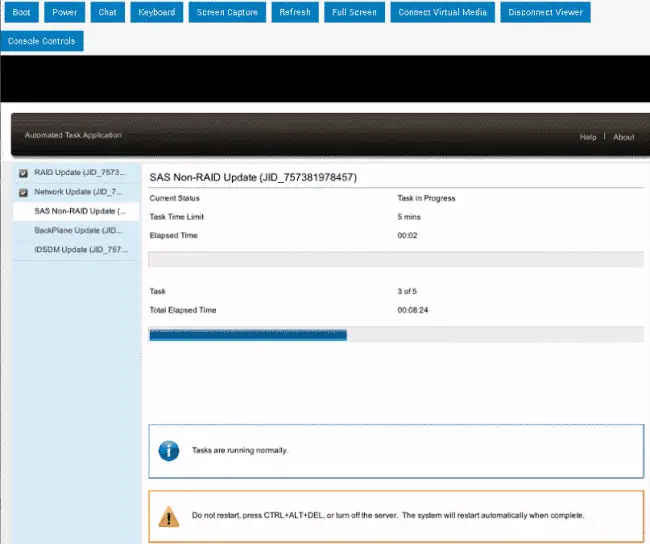Click the 'Task Time Limit' label

(x=177, y=217)
